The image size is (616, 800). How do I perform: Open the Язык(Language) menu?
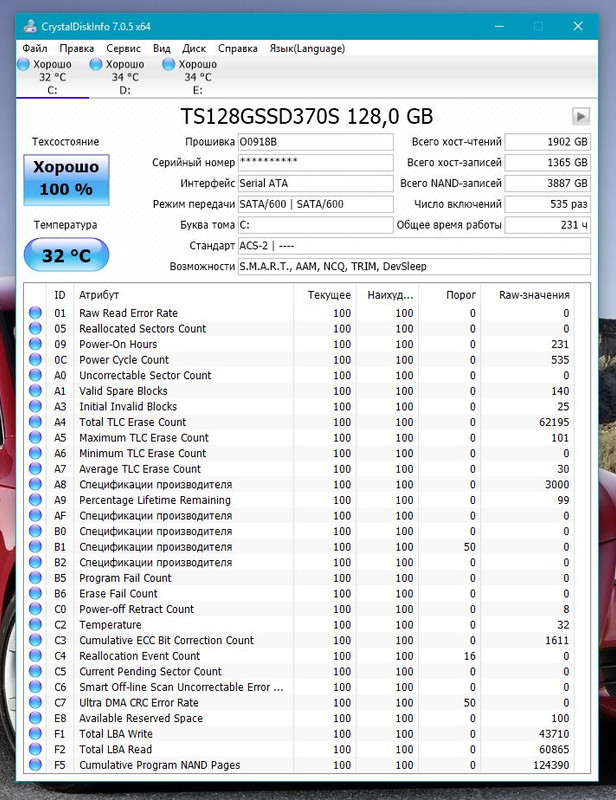[x=307, y=48]
